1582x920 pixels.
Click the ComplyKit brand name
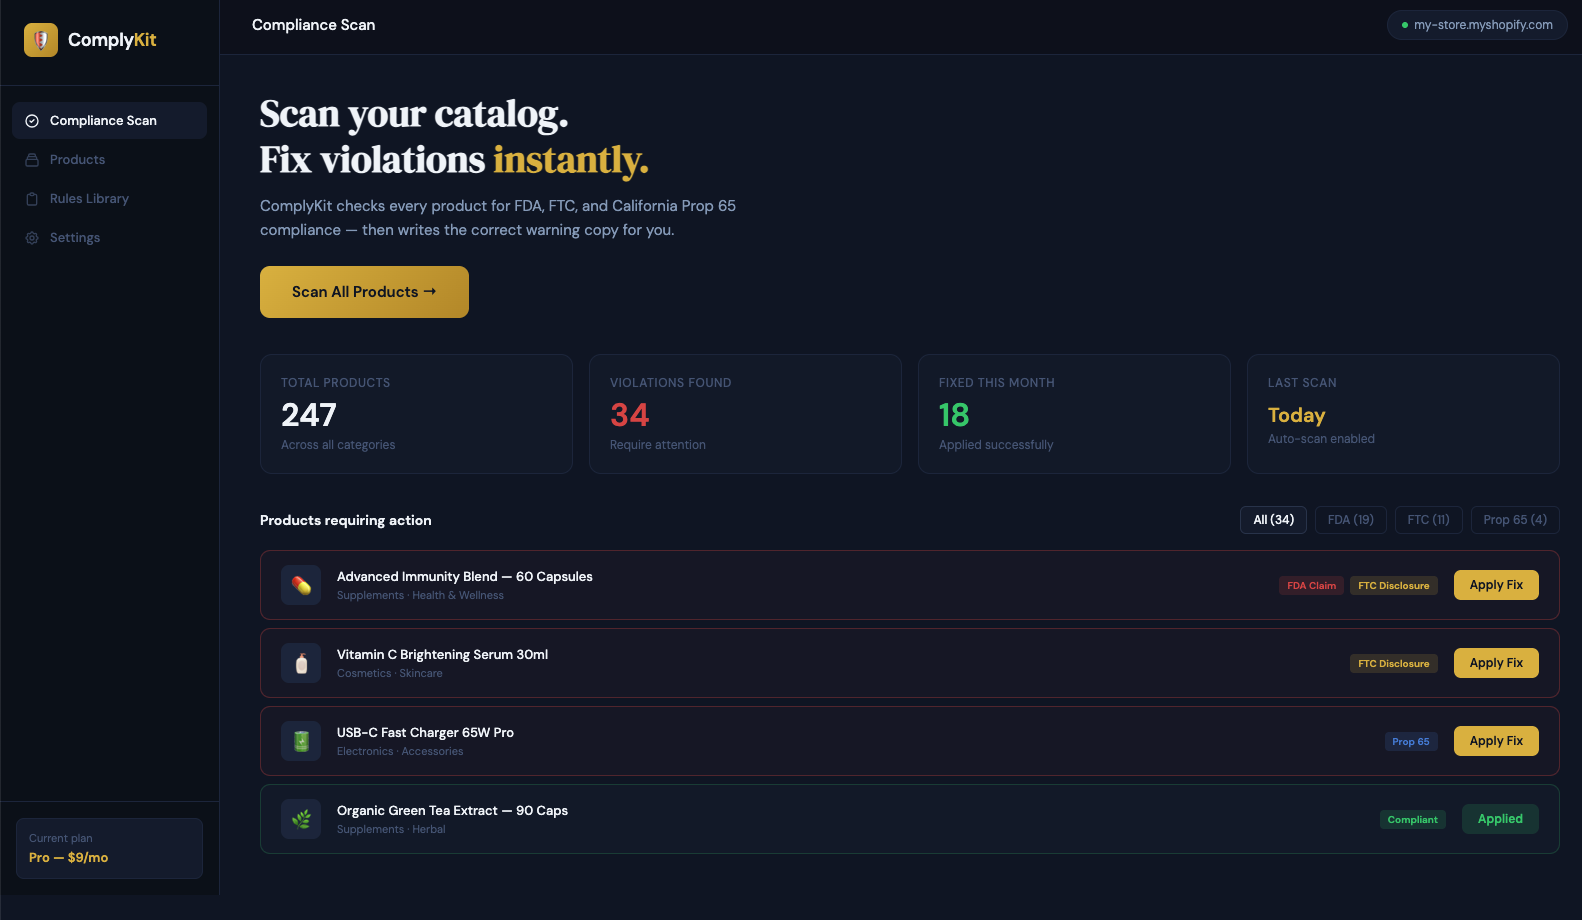112,40
